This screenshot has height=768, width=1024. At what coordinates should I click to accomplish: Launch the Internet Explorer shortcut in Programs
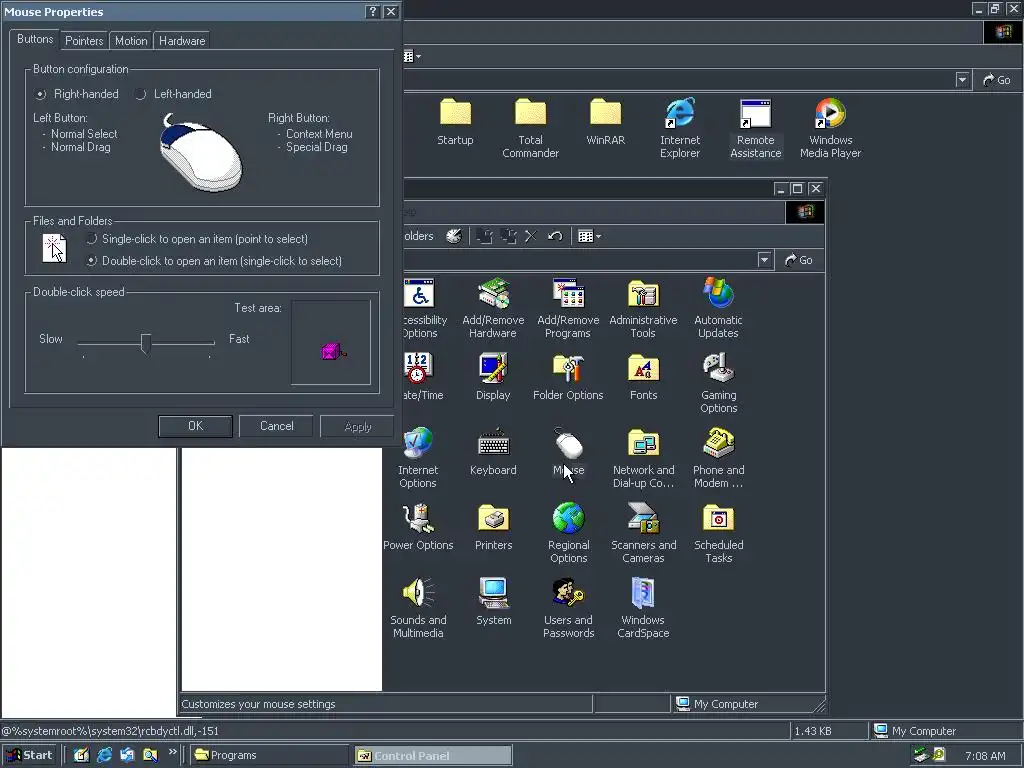coord(680,128)
